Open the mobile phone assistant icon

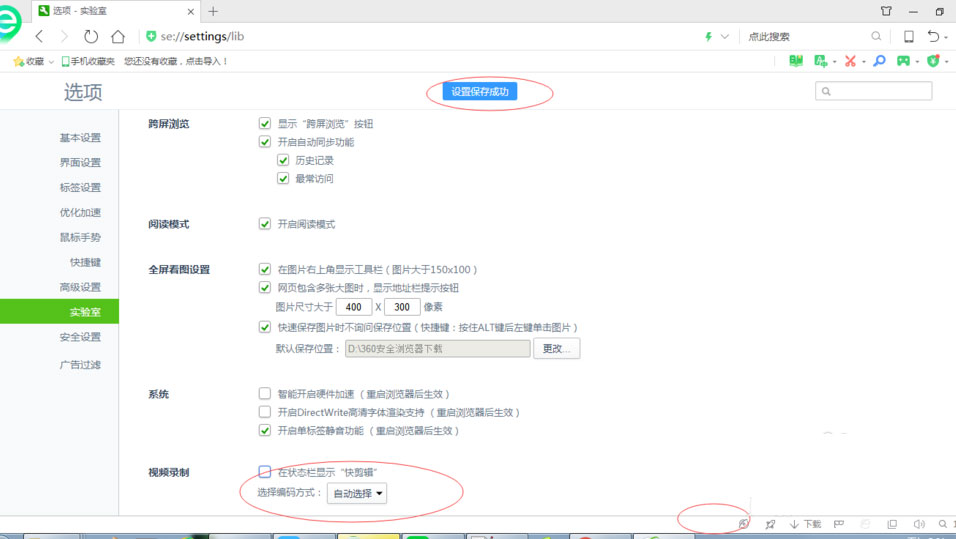point(908,37)
